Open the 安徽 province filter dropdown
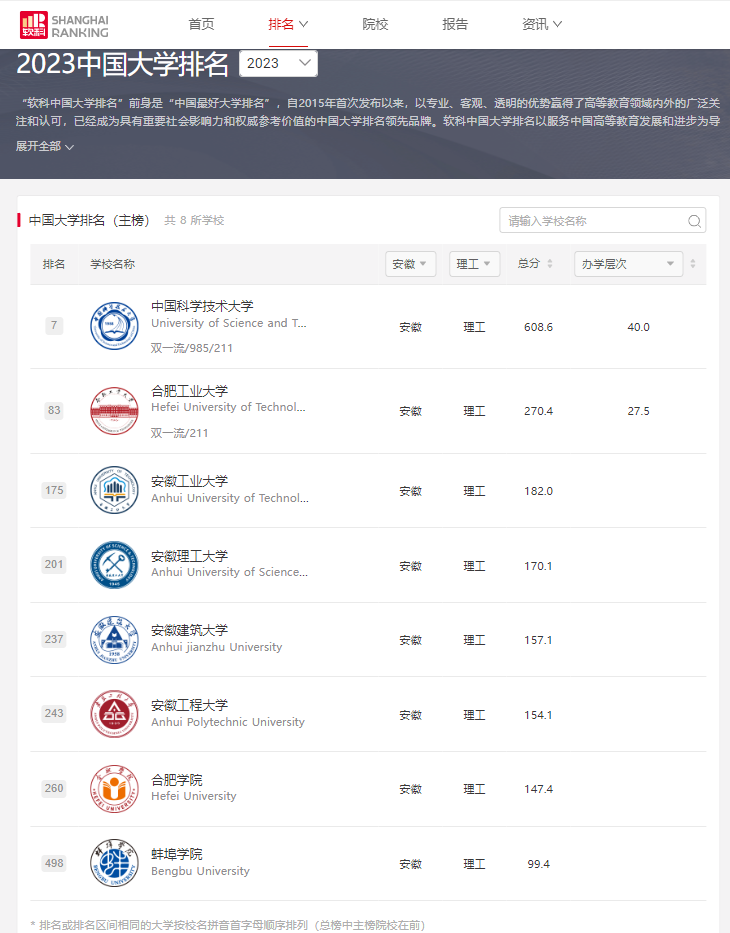 410,264
